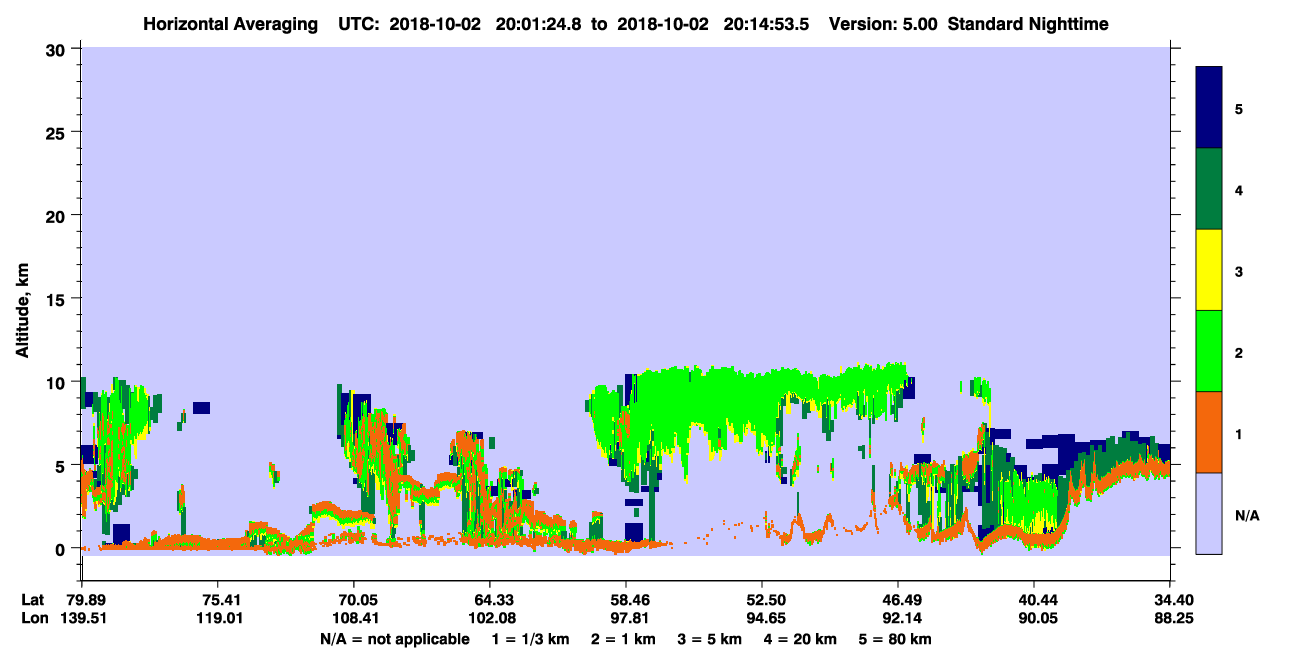Click the lavender N/A colorbar segment
This screenshot has width=1300, height=667.
[1209, 513]
